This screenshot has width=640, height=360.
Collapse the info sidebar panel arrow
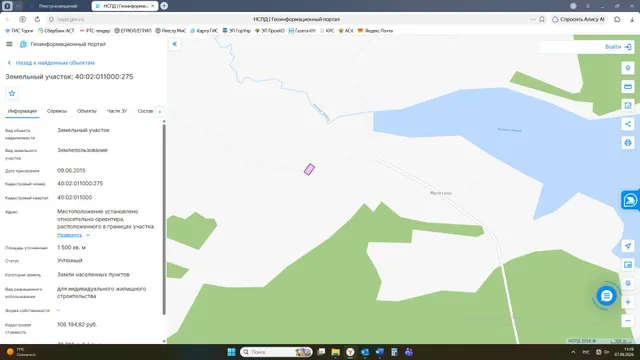[175, 44]
